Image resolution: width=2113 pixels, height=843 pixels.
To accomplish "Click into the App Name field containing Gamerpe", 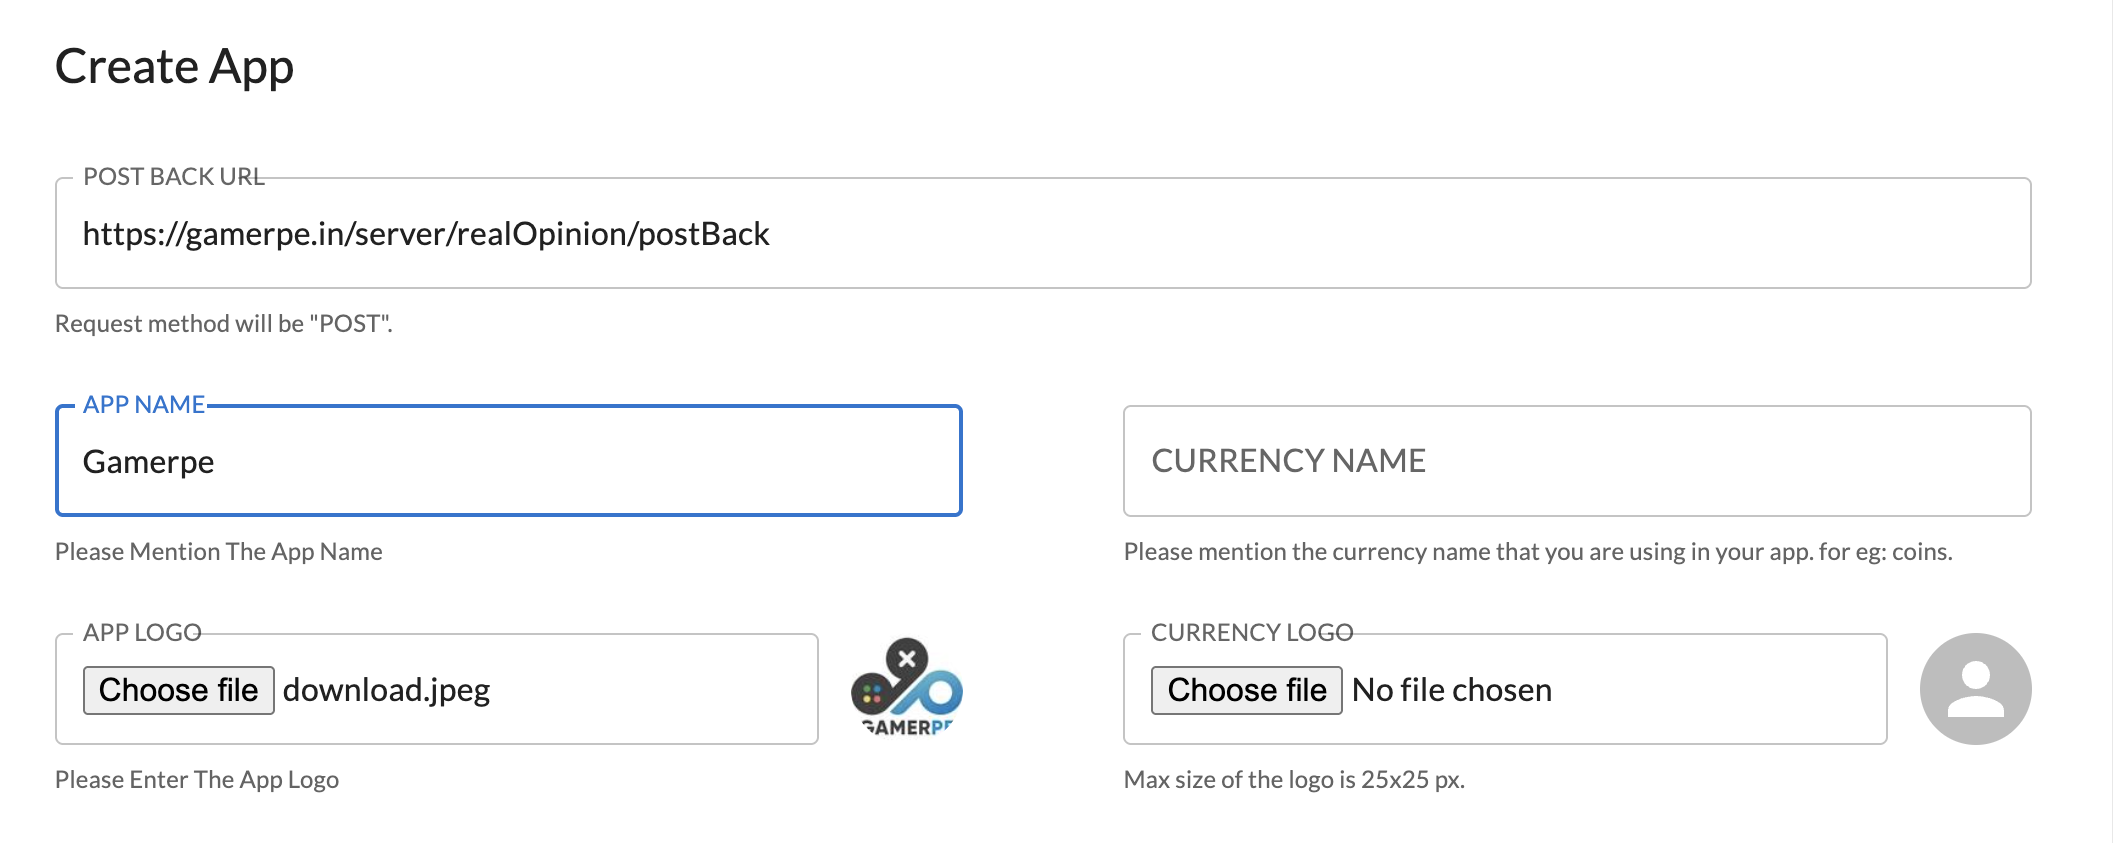I will tap(508, 462).
